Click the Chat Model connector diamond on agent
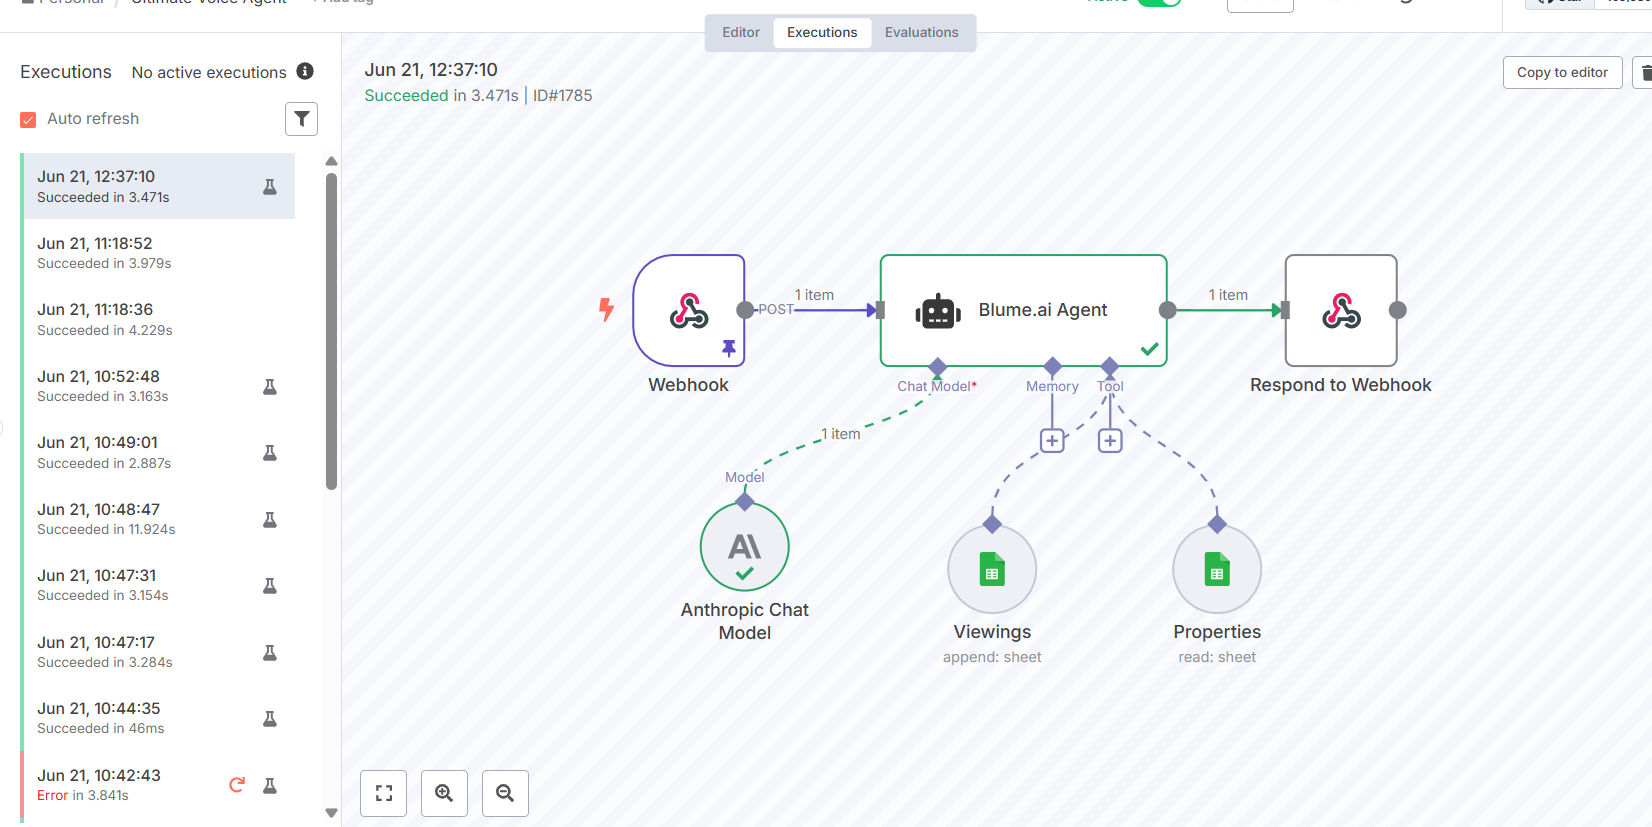This screenshot has width=1652, height=827. tap(937, 367)
